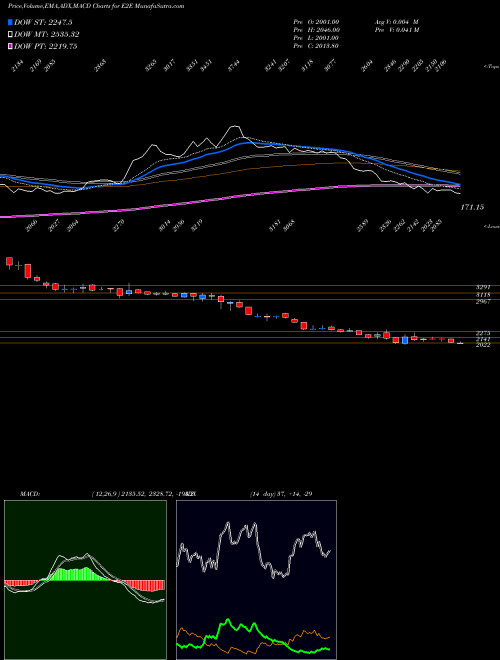Click the 'Pre L' low price value
This screenshot has width=500, height=660.
tap(316, 38)
